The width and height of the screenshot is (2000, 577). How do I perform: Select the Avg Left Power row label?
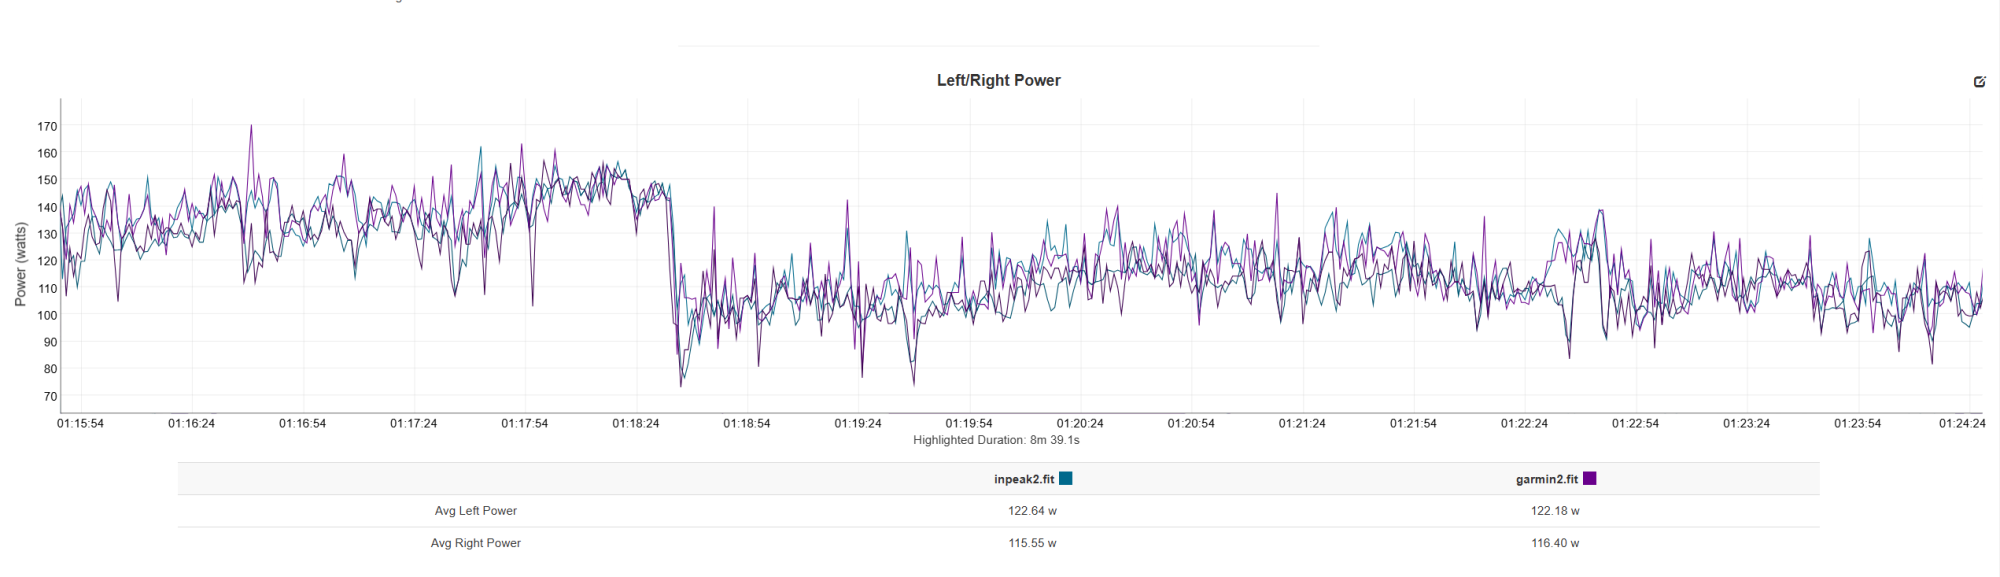[475, 511]
